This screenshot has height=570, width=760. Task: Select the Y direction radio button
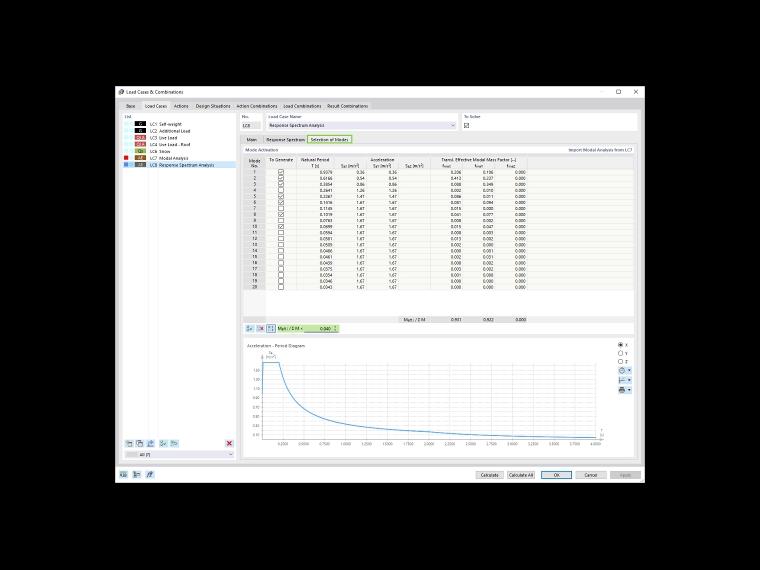(x=620, y=353)
